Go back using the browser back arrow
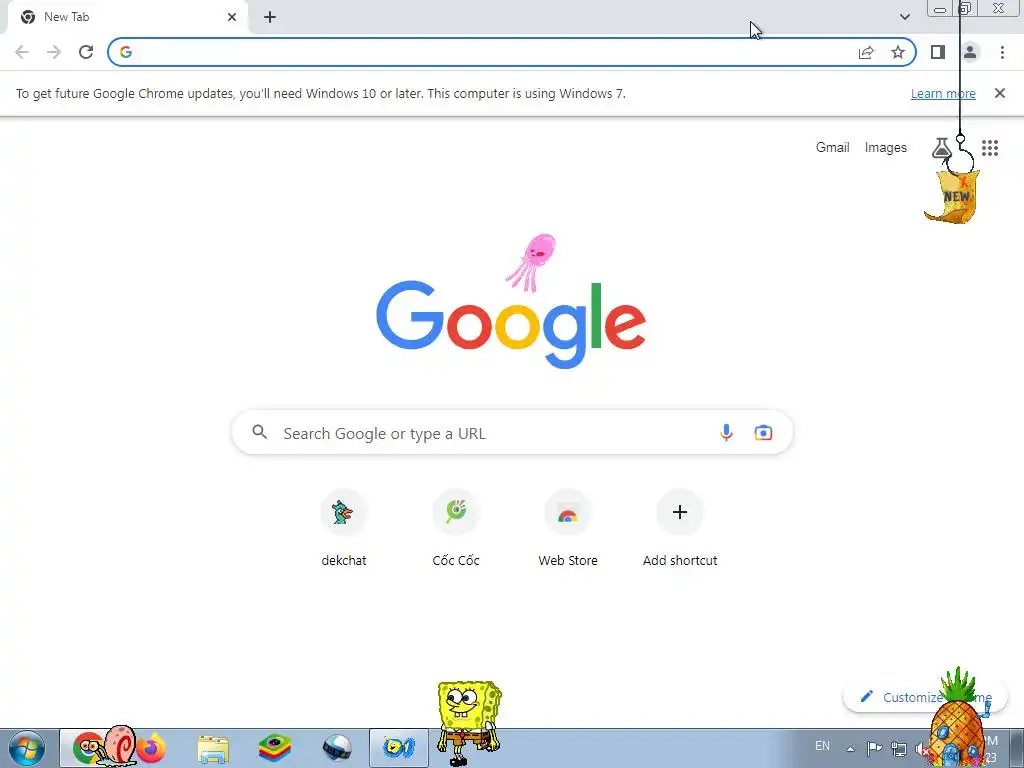The height and width of the screenshot is (768, 1024). tap(22, 52)
